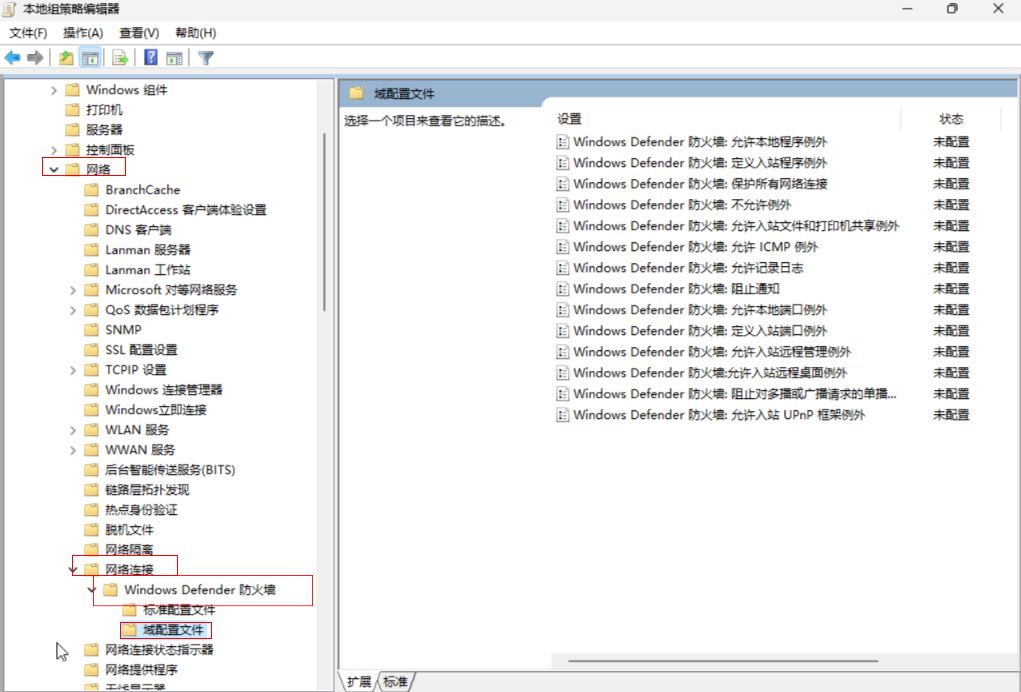Screen dimensions: 1021x692
Task: Click the Filter funnel toolbar icon
Action: point(206,58)
